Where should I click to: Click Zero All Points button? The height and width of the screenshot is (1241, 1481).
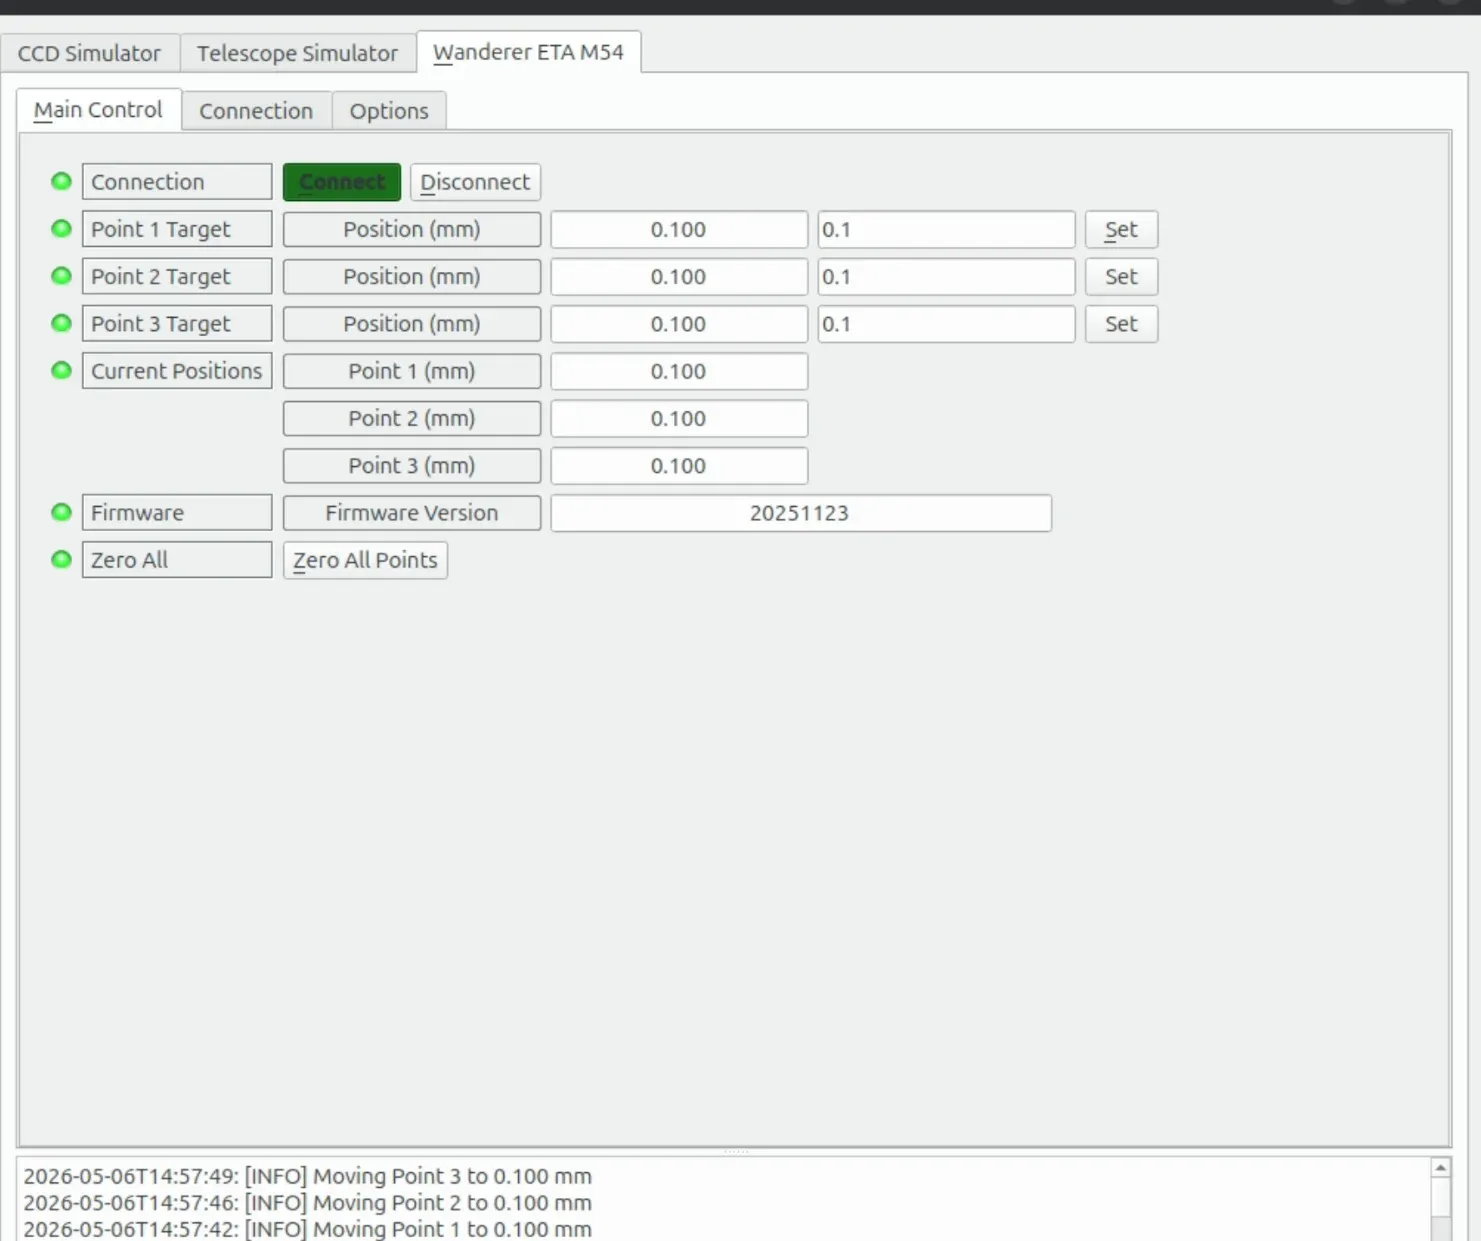tap(365, 560)
